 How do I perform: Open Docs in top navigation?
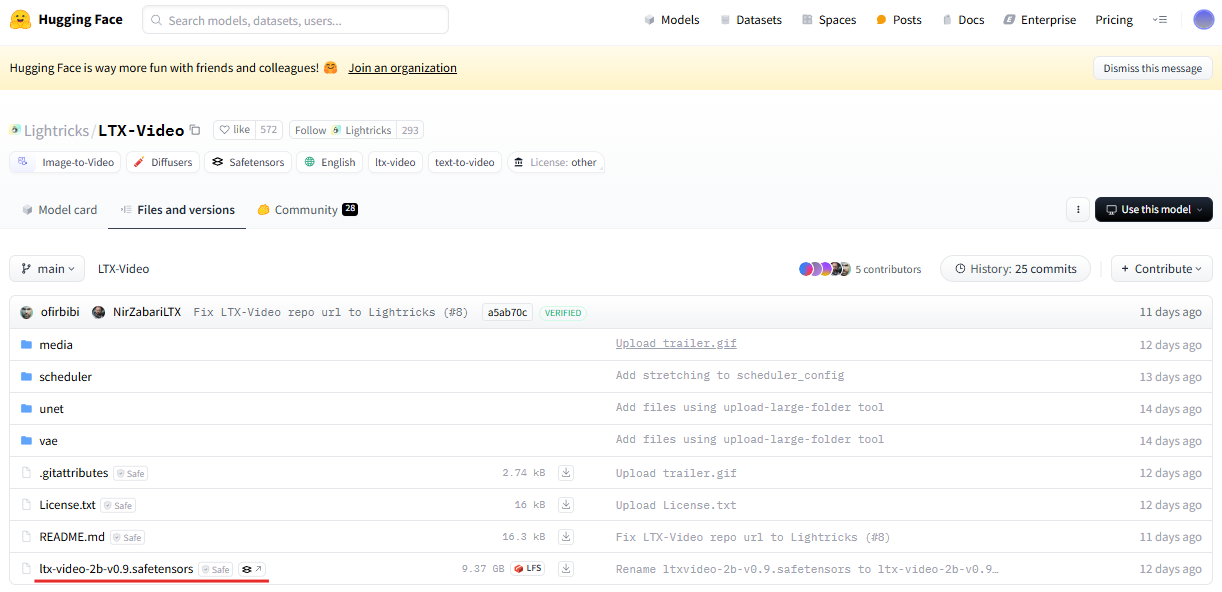[x=962, y=20]
